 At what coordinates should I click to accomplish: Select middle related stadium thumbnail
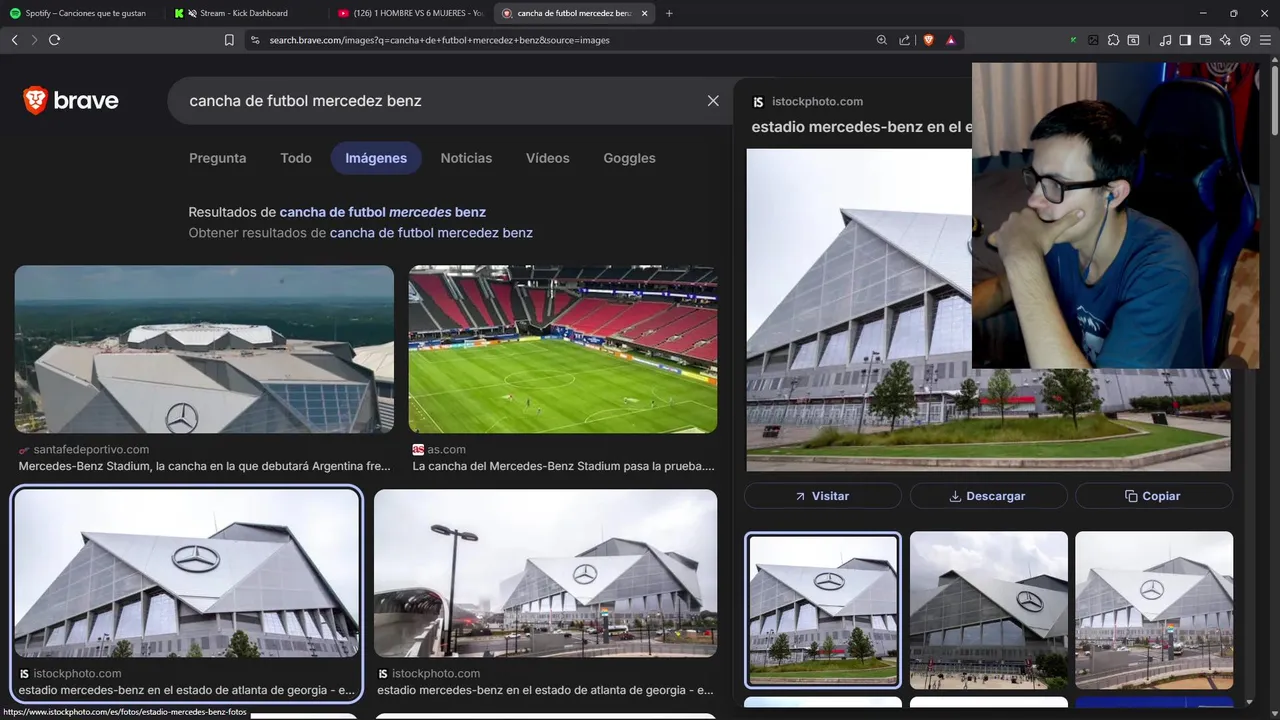(988, 610)
